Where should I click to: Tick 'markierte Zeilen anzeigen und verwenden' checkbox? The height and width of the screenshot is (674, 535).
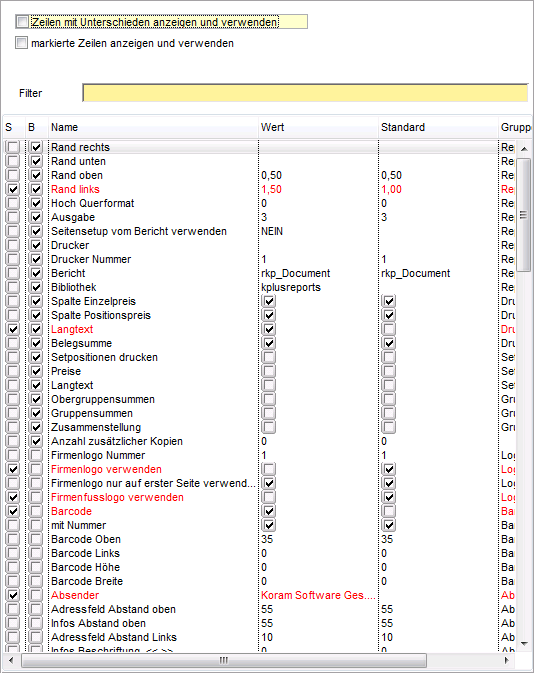click(x=21, y=43)
